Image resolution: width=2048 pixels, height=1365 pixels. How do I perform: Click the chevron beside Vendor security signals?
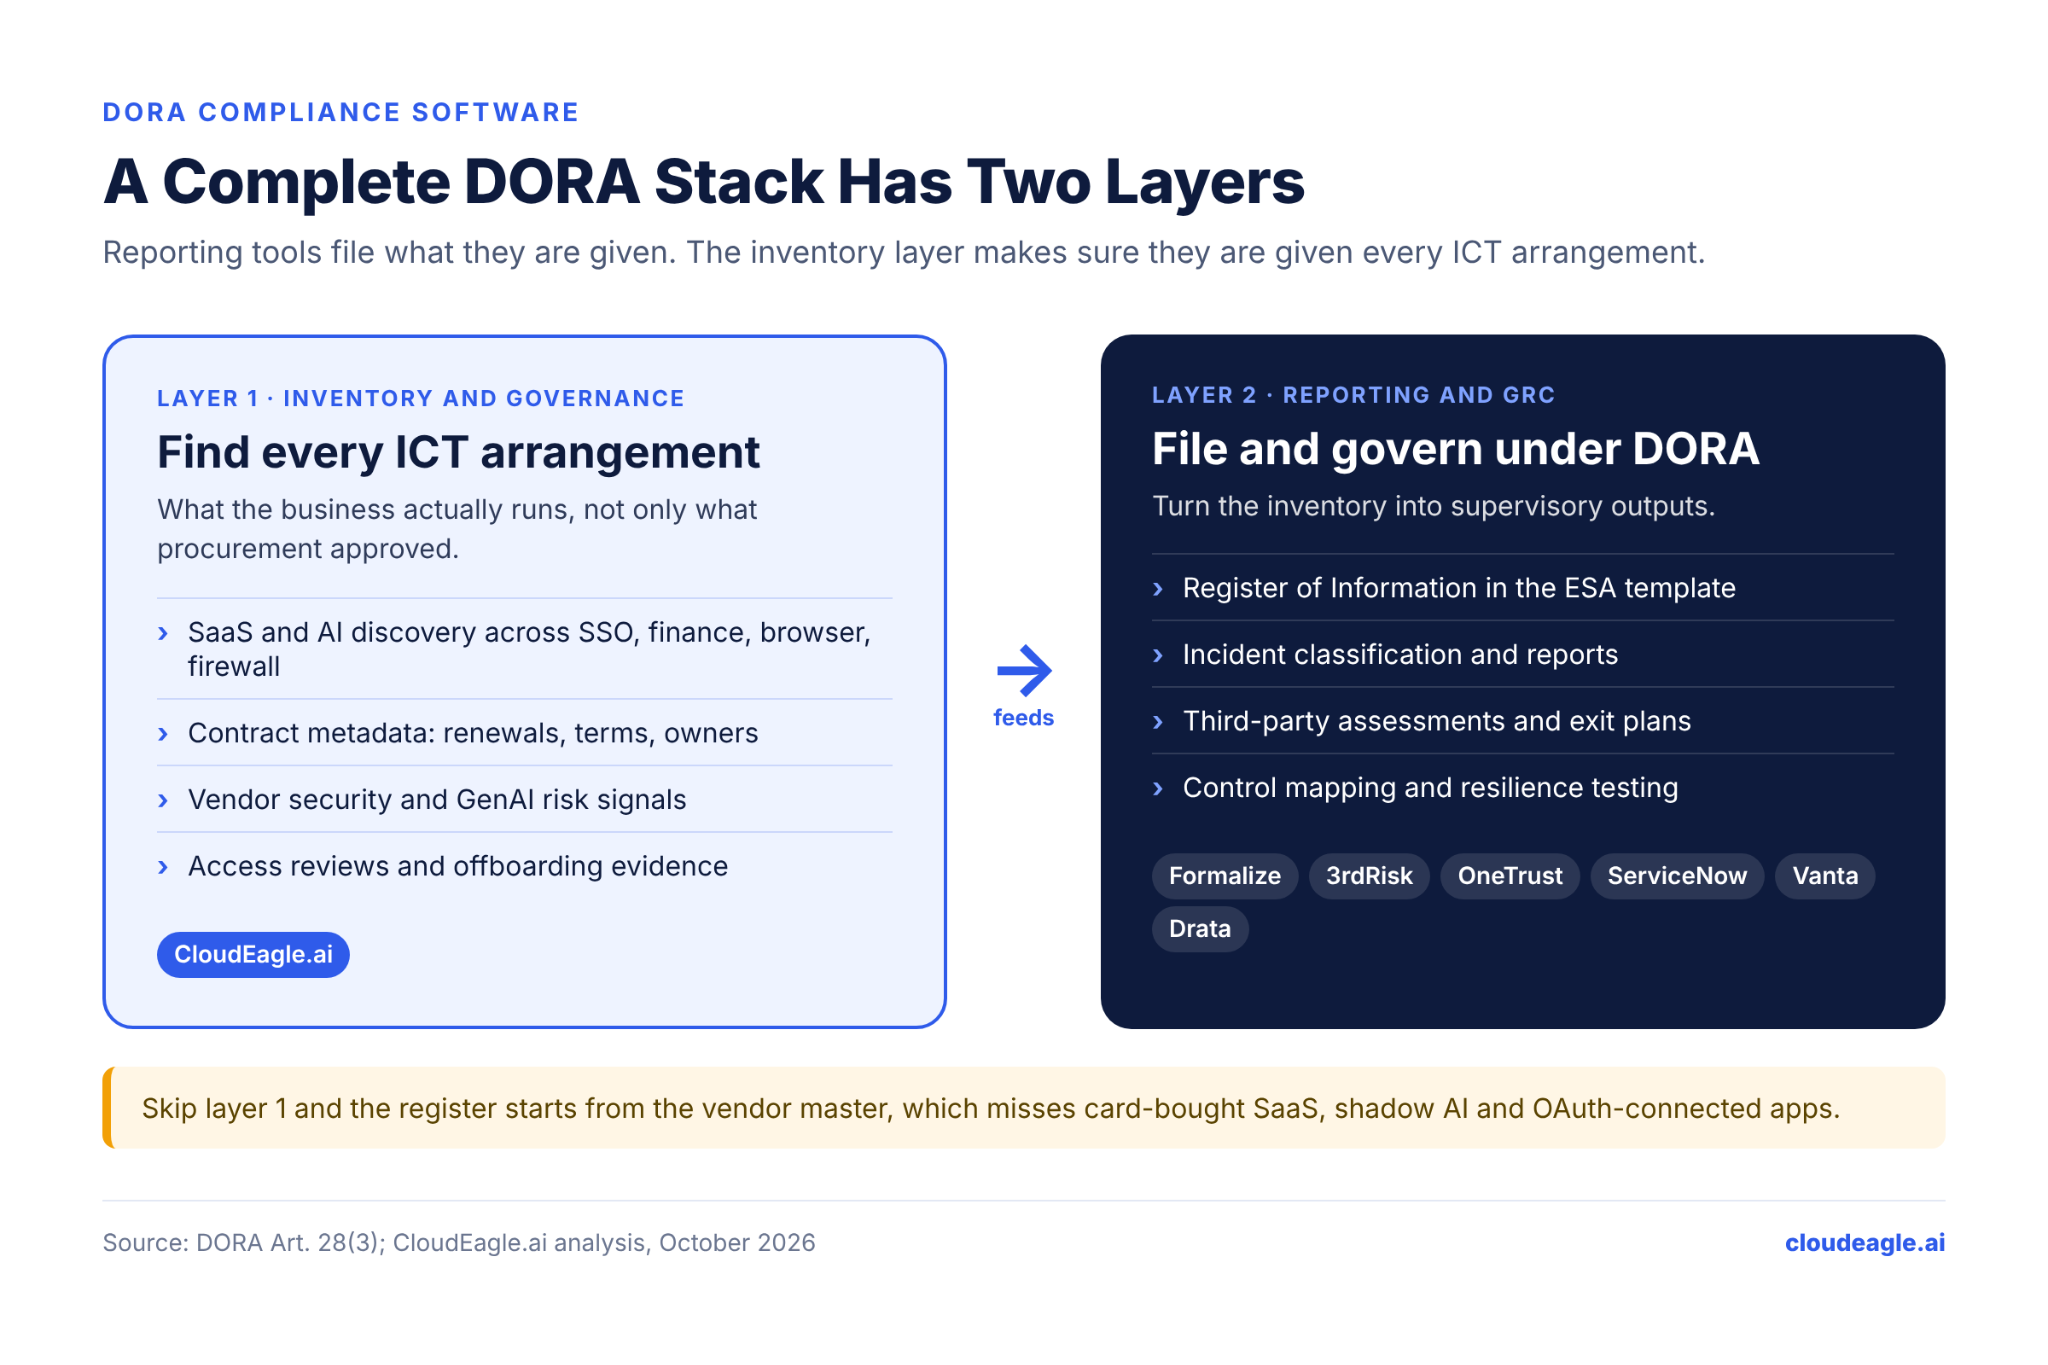163,800
